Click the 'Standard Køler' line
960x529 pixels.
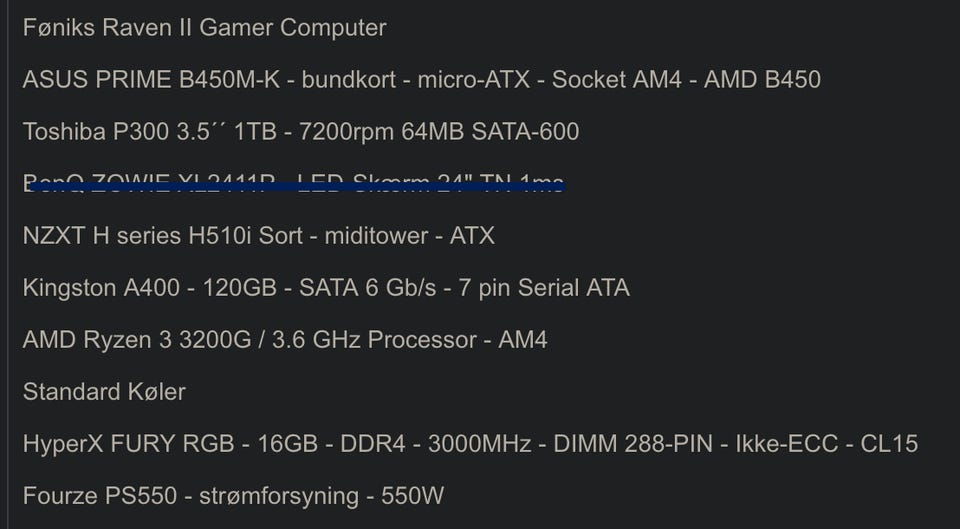[104, 391]
